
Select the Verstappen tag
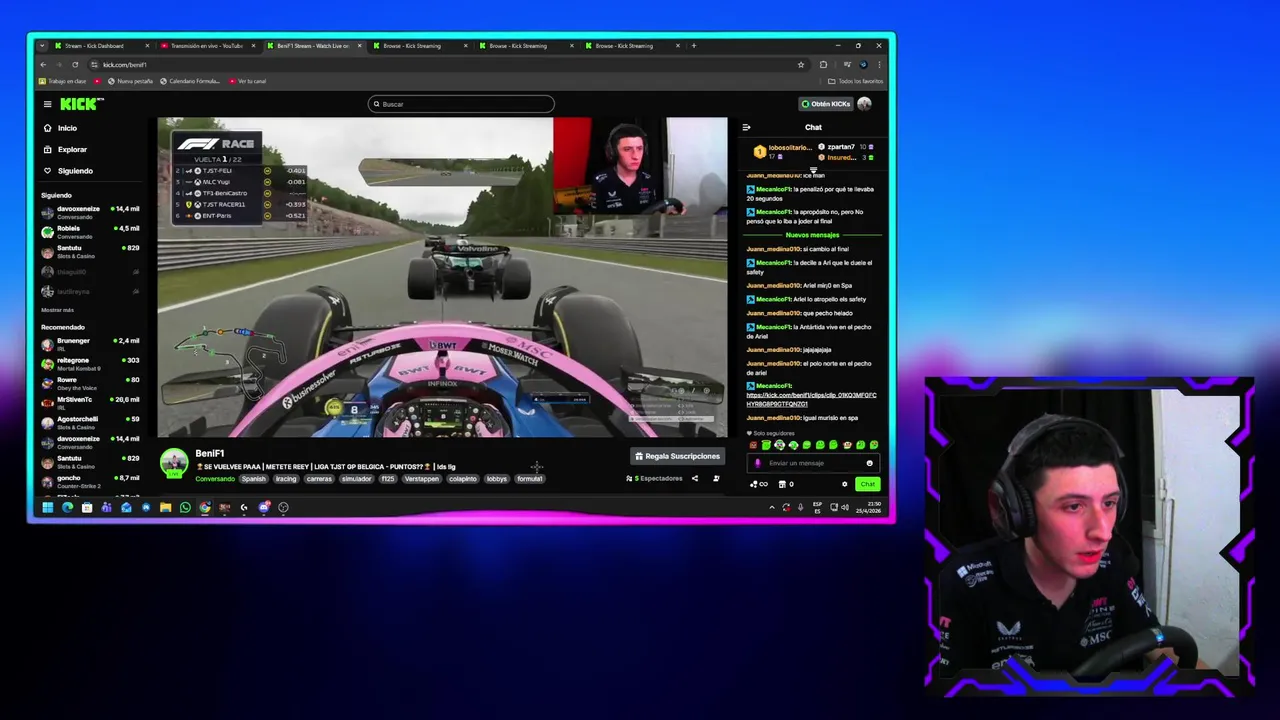click(x=421, y=479)
